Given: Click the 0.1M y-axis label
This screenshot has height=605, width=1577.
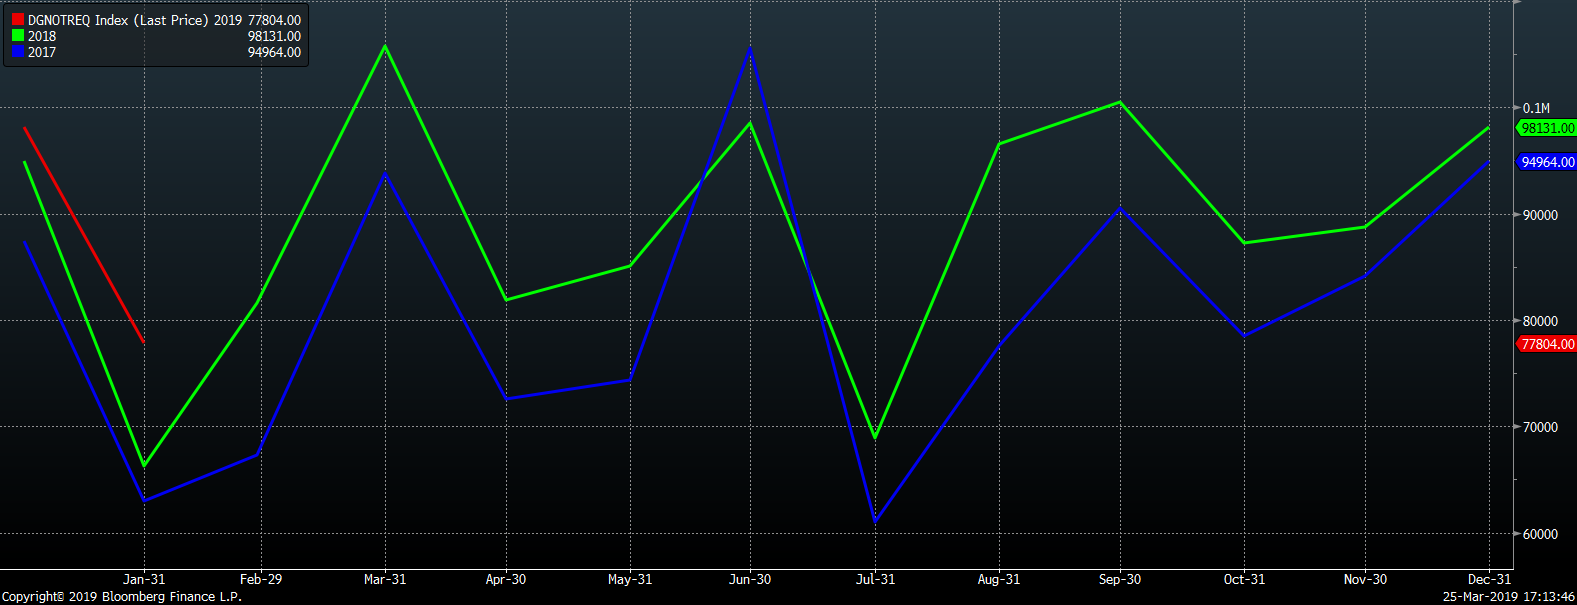Looking at the screenshot, I should pyautogui.click(x=1536, y=108).
